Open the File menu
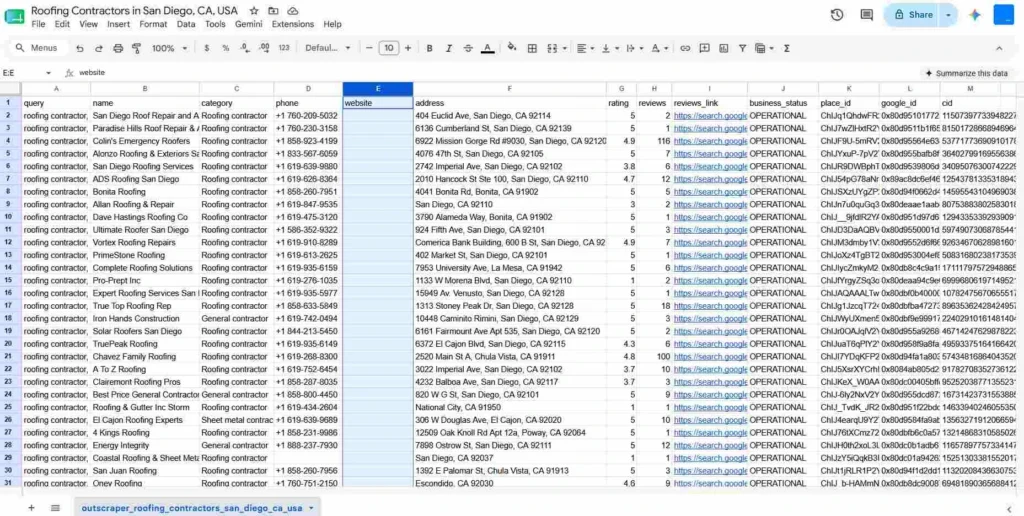1024x516 pixels. coord(39,24)
